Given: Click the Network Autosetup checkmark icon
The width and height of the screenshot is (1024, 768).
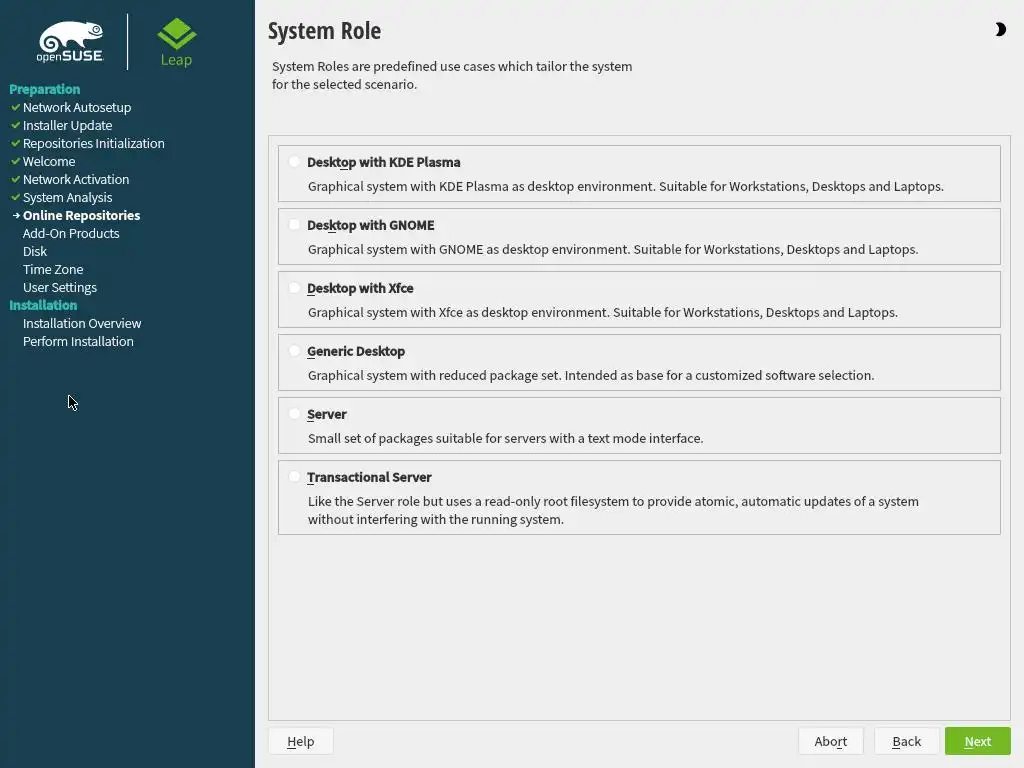Looking at the screenshot, I should (x=15, y=107).
